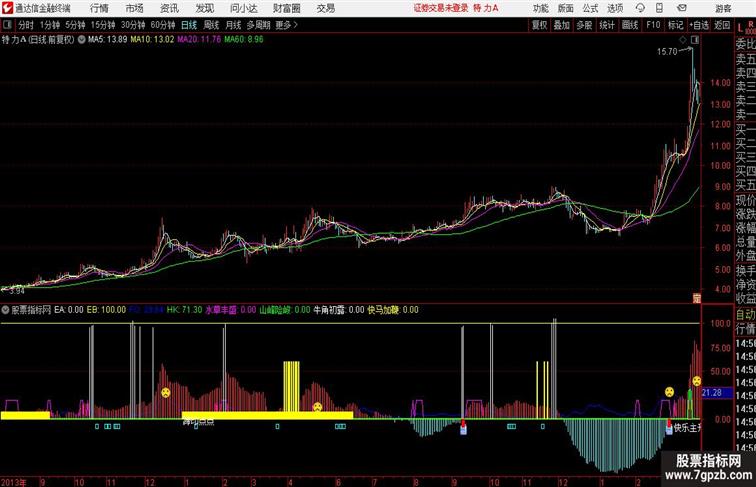
Task: Click the HK: 71.30 indicator value
Action: pyautogui.click(x=184, y=310)
